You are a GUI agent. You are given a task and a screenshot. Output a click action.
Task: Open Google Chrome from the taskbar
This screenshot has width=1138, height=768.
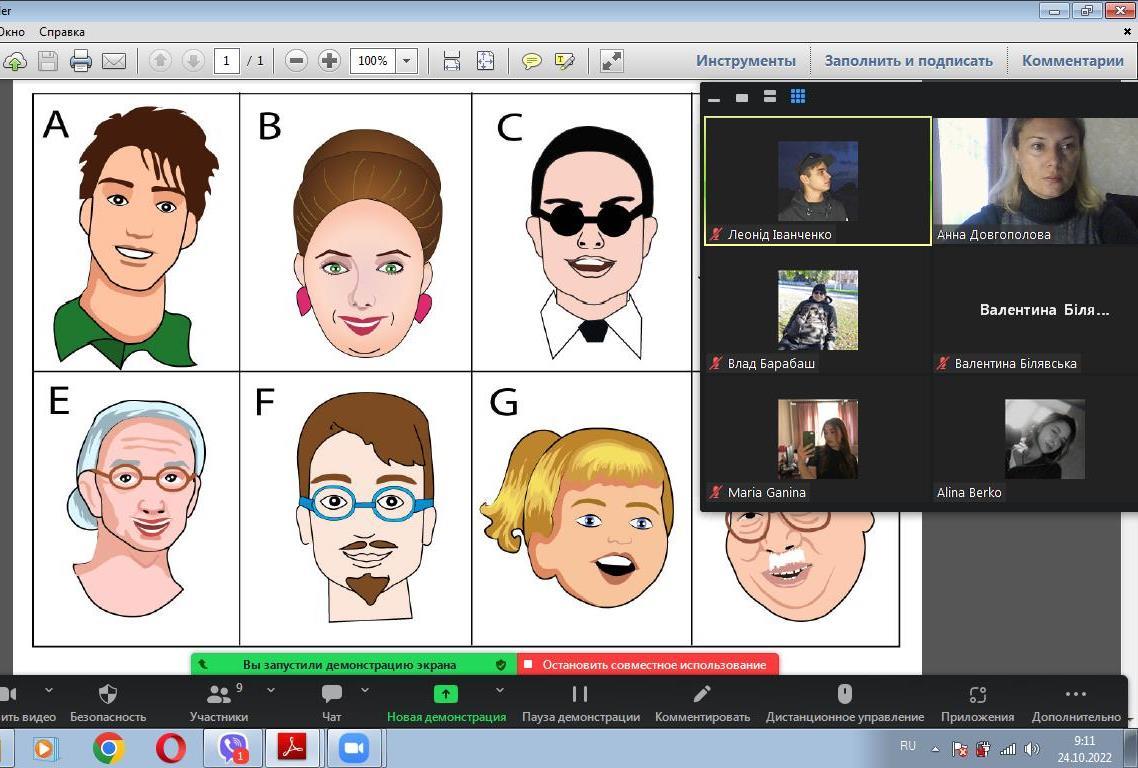tap(109, 748)
